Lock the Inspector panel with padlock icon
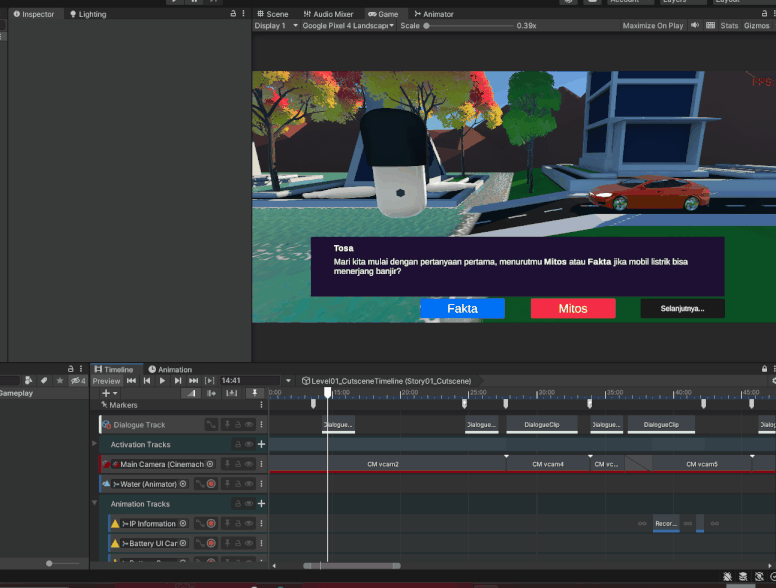Screen dimensions: 776x588 (233, 14)
